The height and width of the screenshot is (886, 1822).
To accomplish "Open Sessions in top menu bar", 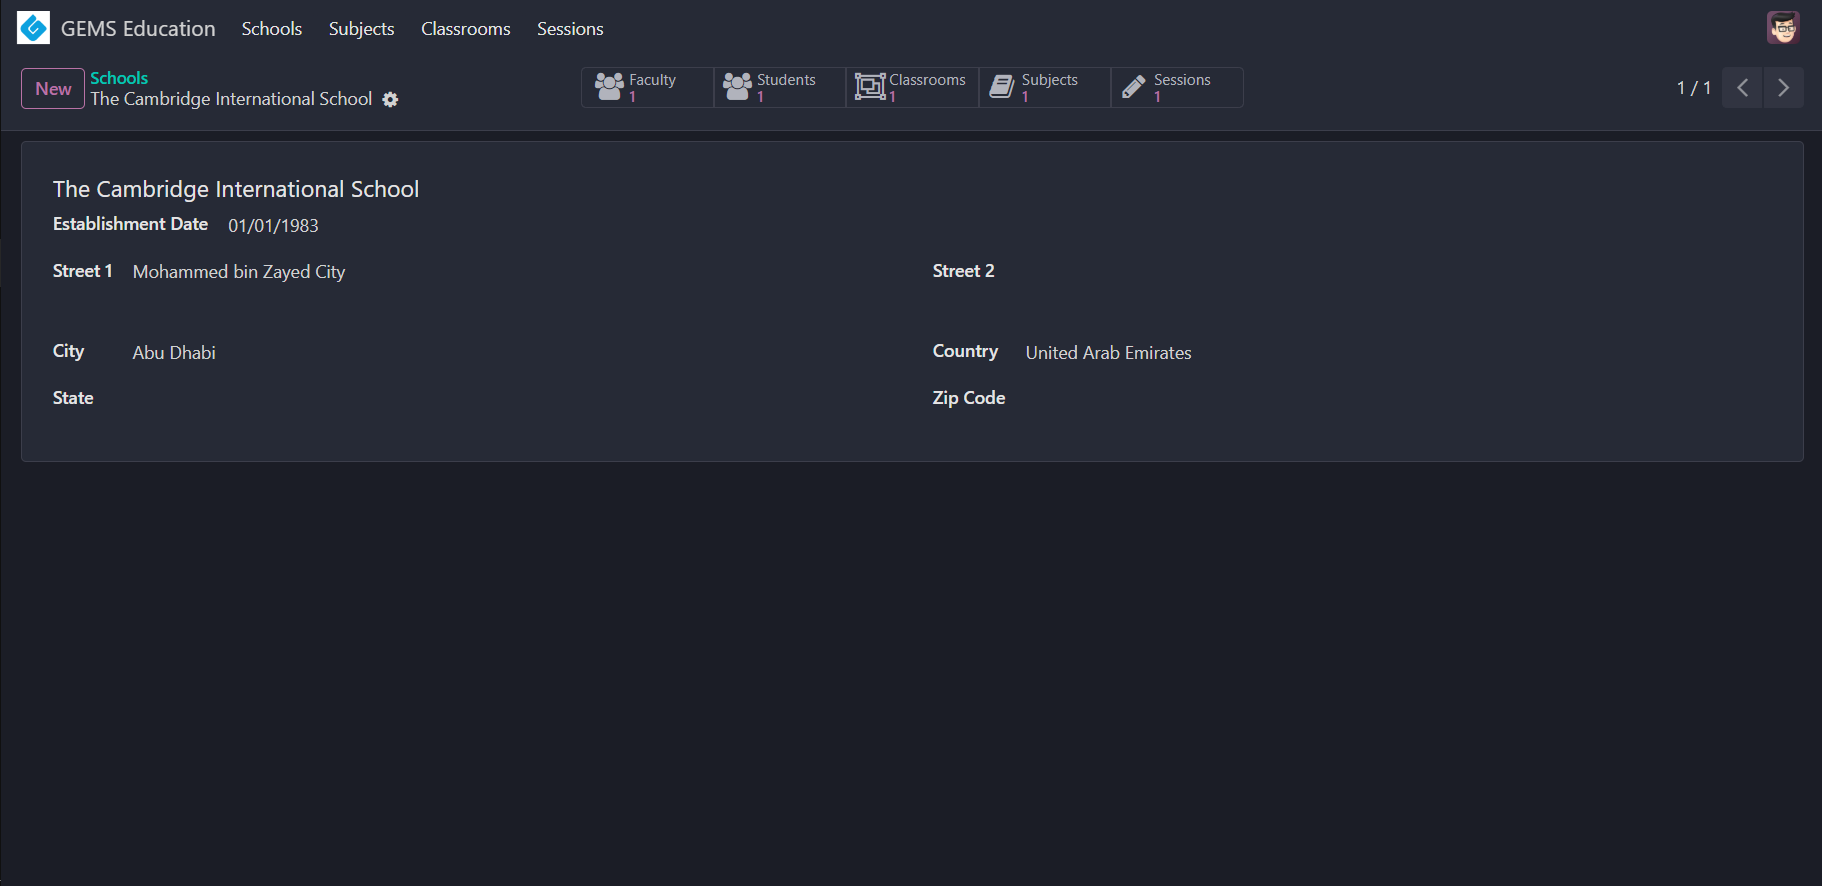I will pos(570,29).
